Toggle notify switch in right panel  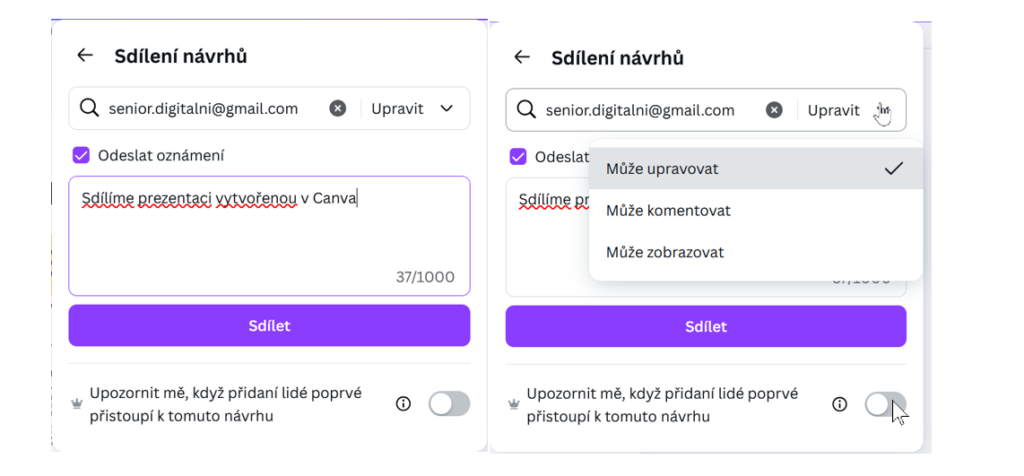[885, 404]
